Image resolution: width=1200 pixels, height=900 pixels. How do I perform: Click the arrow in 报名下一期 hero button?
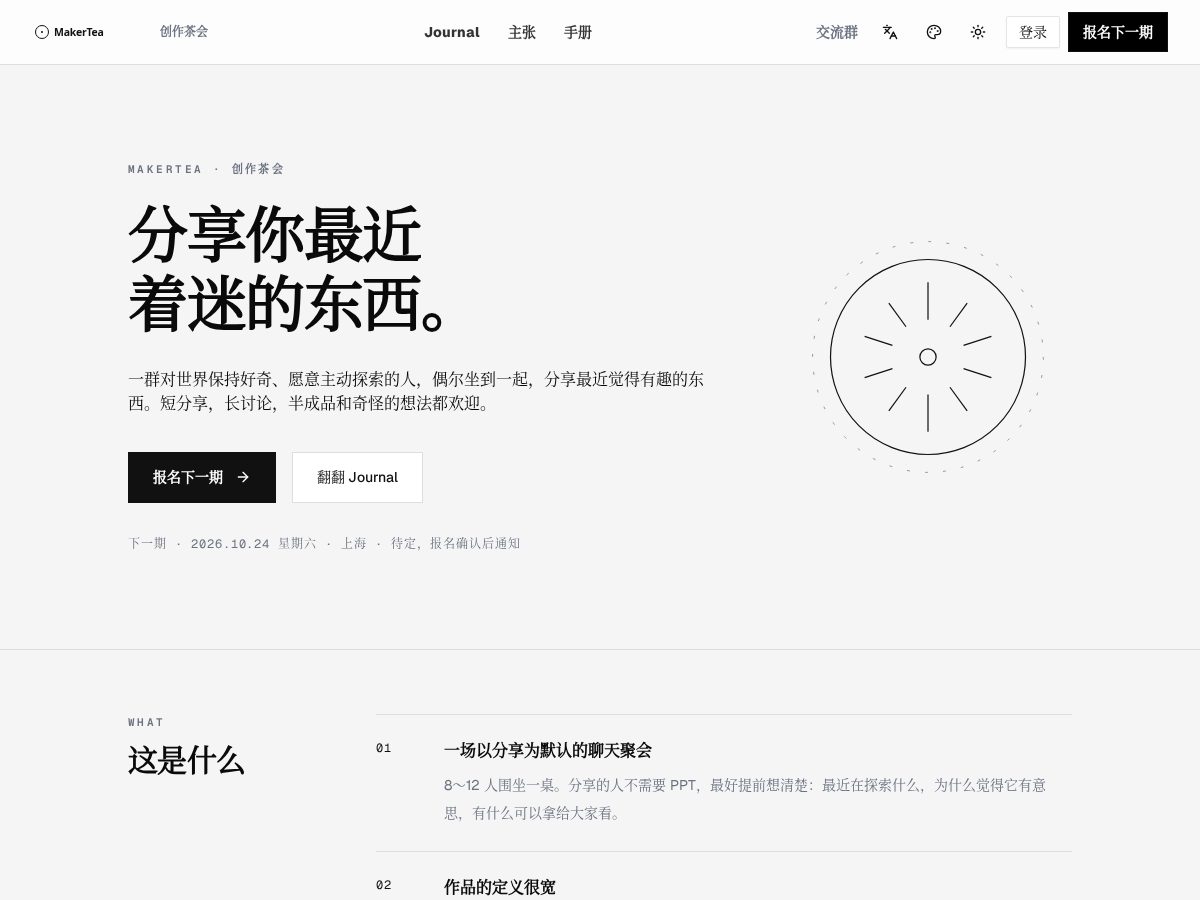pos(243,477)
